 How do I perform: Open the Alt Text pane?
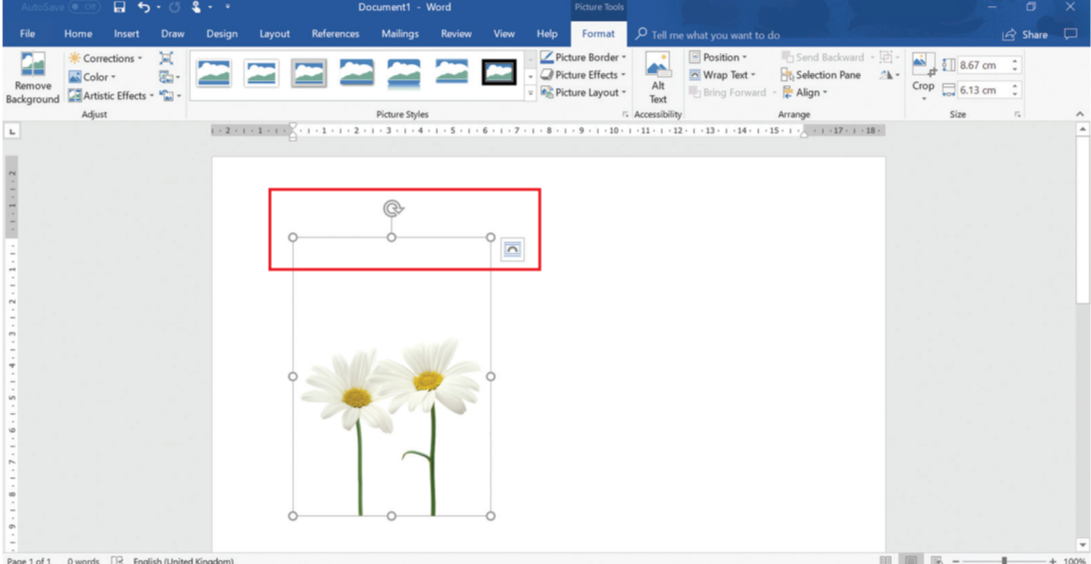click(657, 78)
